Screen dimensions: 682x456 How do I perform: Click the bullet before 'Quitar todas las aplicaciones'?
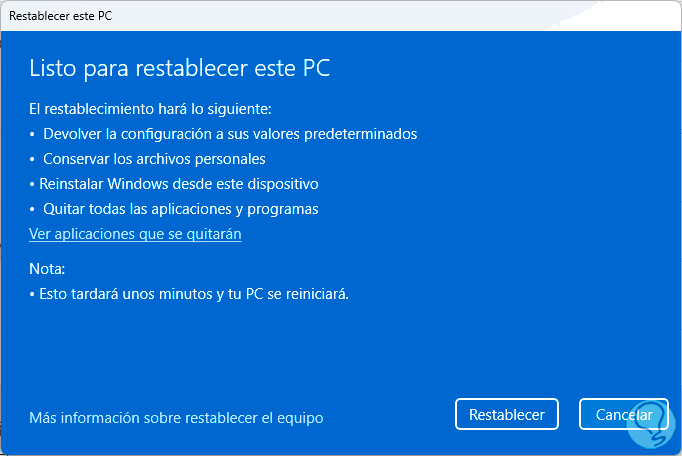pos(32,210)
